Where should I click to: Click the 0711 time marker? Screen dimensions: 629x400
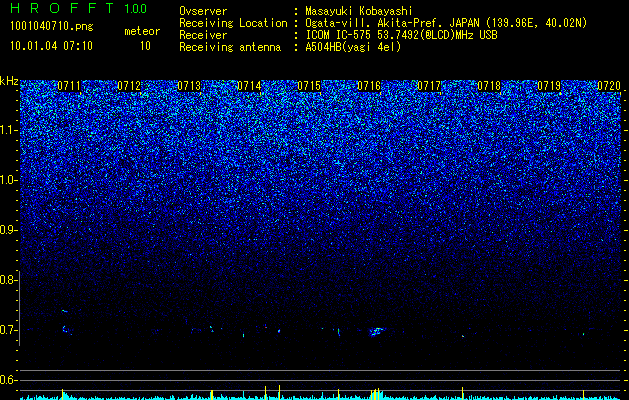click(x=69, y=86)
